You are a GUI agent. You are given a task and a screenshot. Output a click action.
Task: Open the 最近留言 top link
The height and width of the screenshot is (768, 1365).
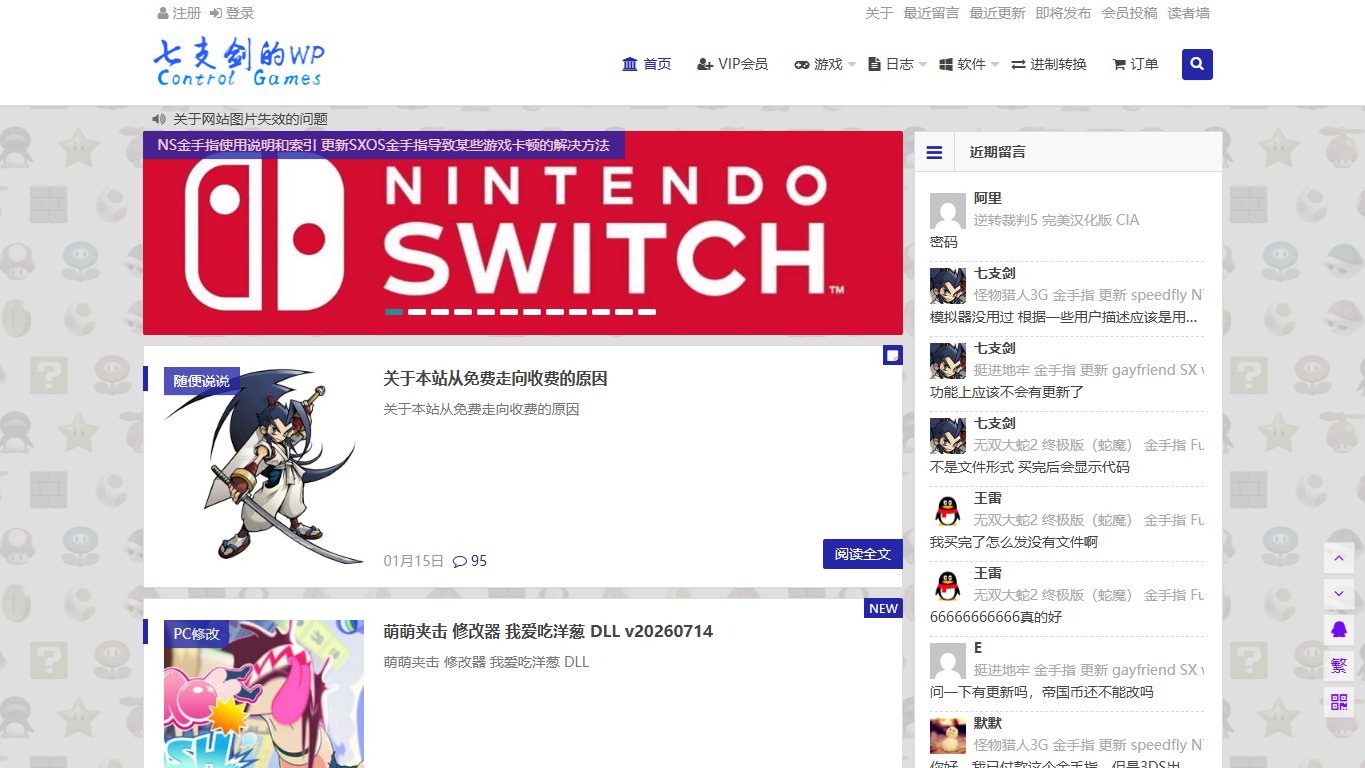[x=931, y=13]
